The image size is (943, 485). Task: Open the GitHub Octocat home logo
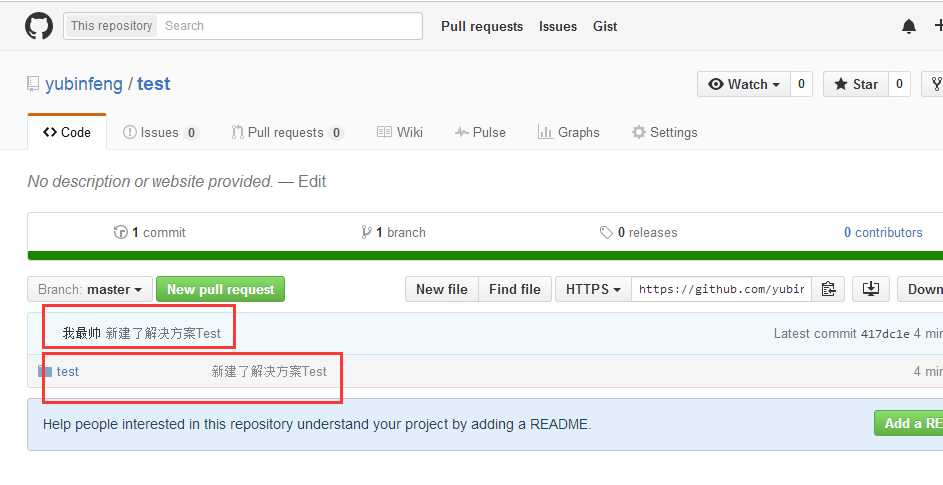39,26
